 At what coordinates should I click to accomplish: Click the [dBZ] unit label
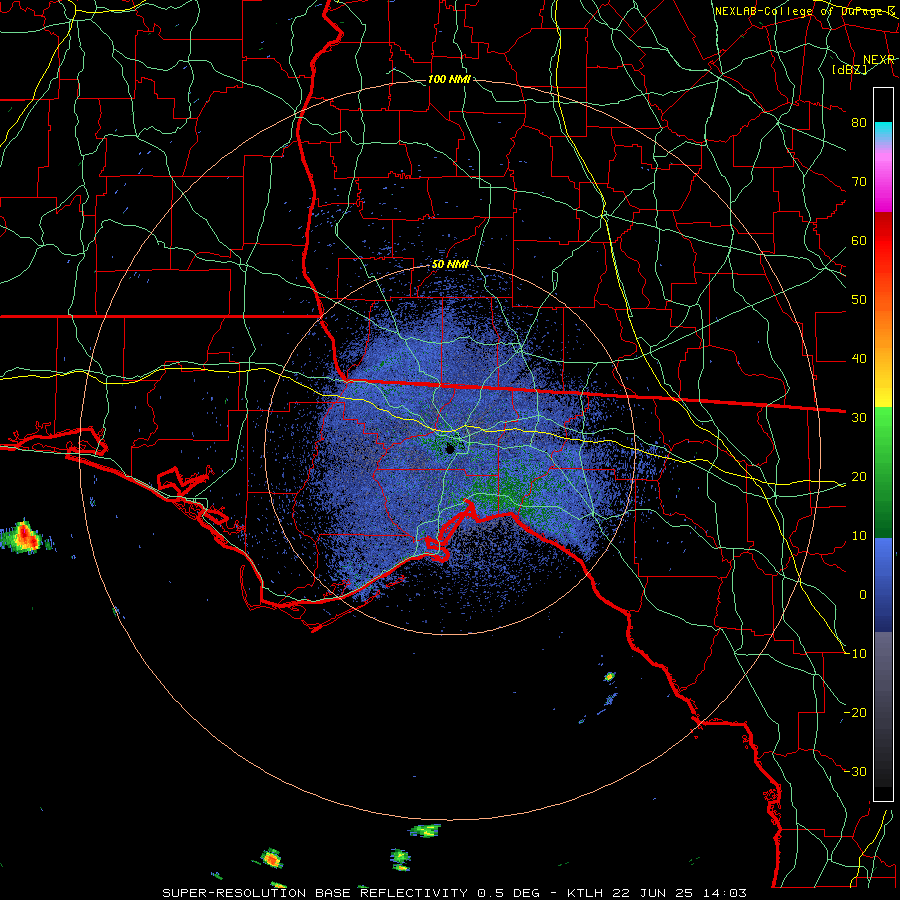849,69
